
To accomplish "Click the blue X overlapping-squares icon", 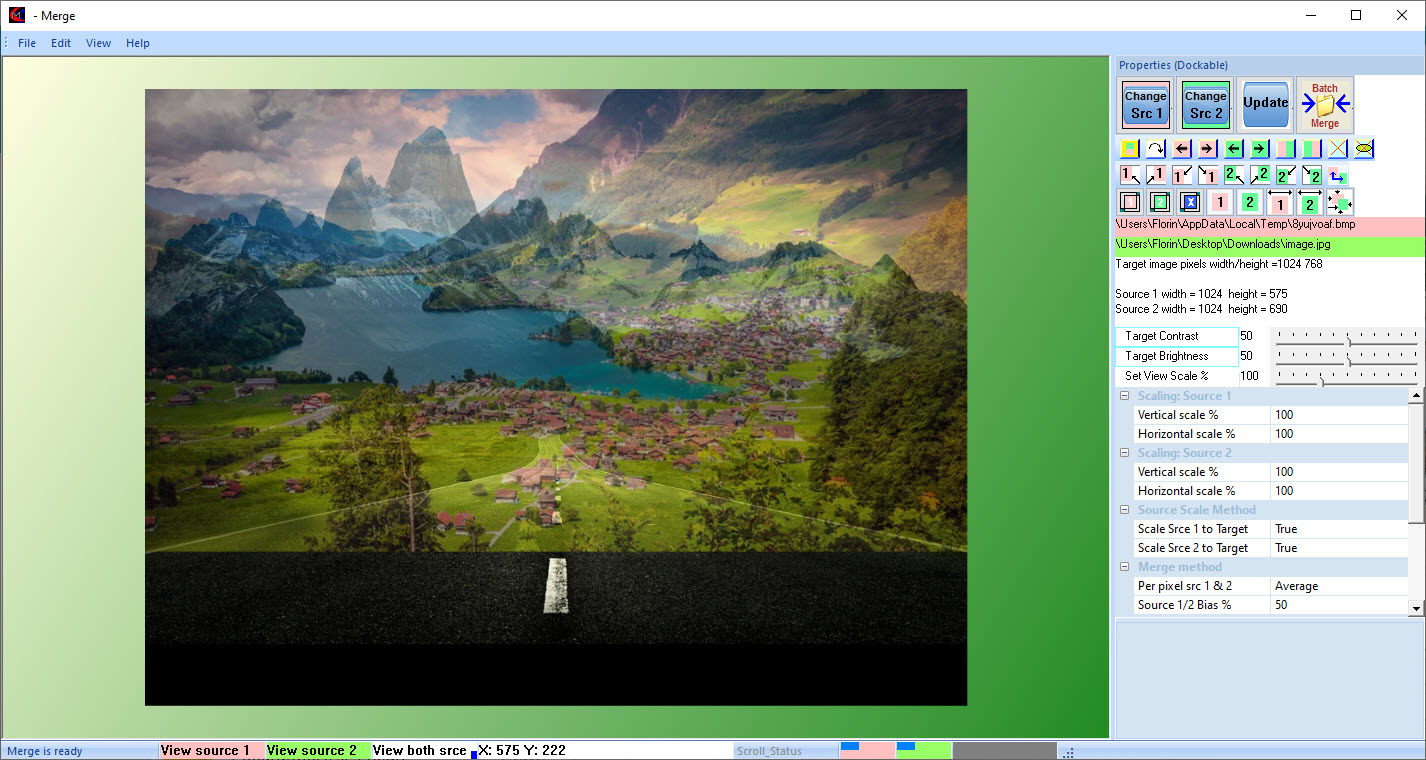I will (1189, 202).
